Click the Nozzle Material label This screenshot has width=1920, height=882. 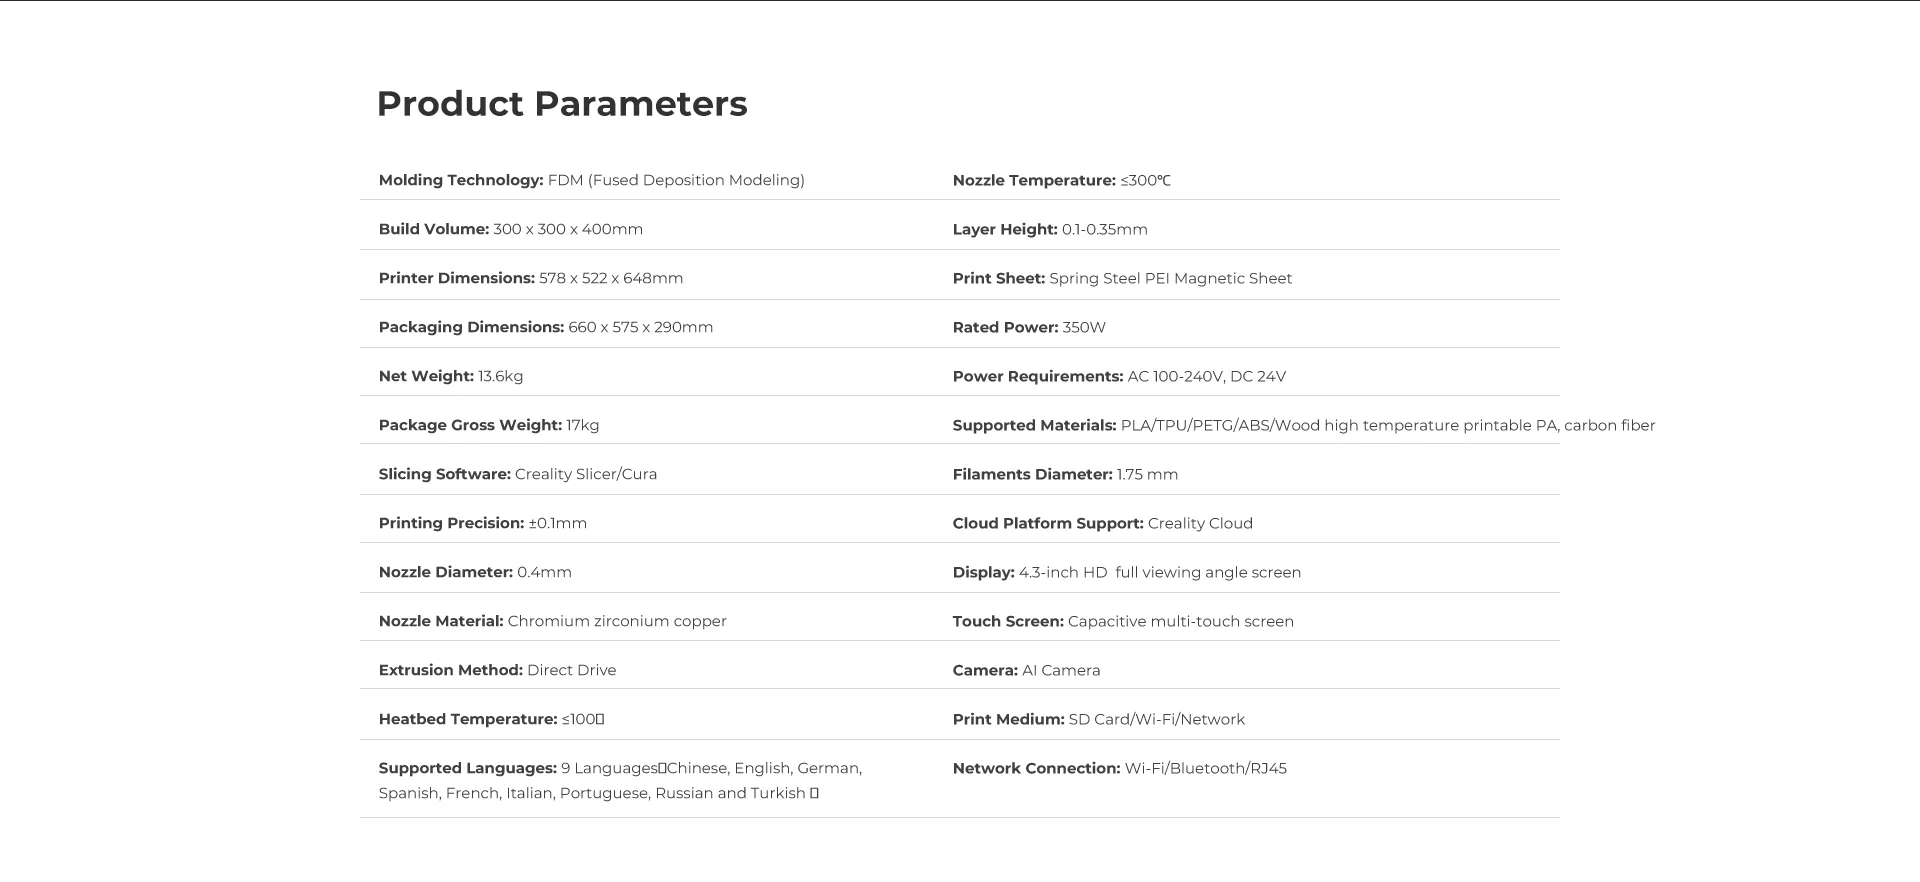pyautogui.click(x=440, y=621)
